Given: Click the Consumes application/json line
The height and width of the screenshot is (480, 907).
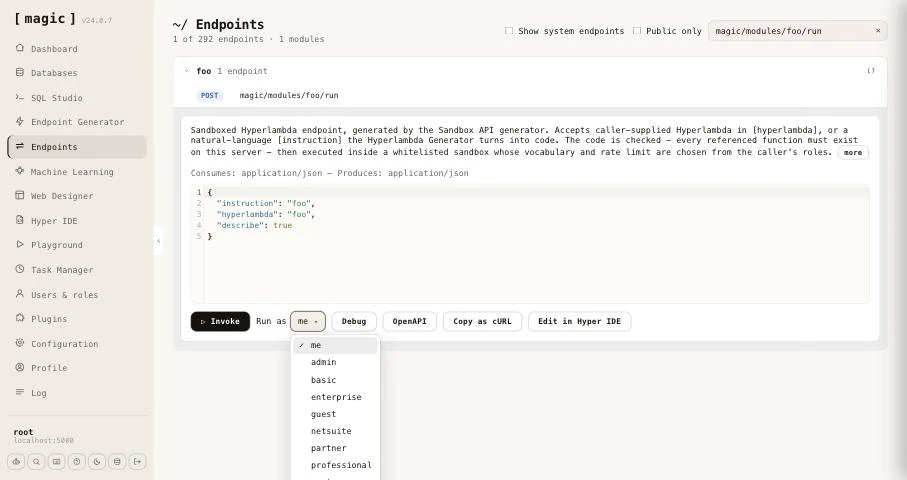Looking at the screenshot, I should [x=330, y=173].
